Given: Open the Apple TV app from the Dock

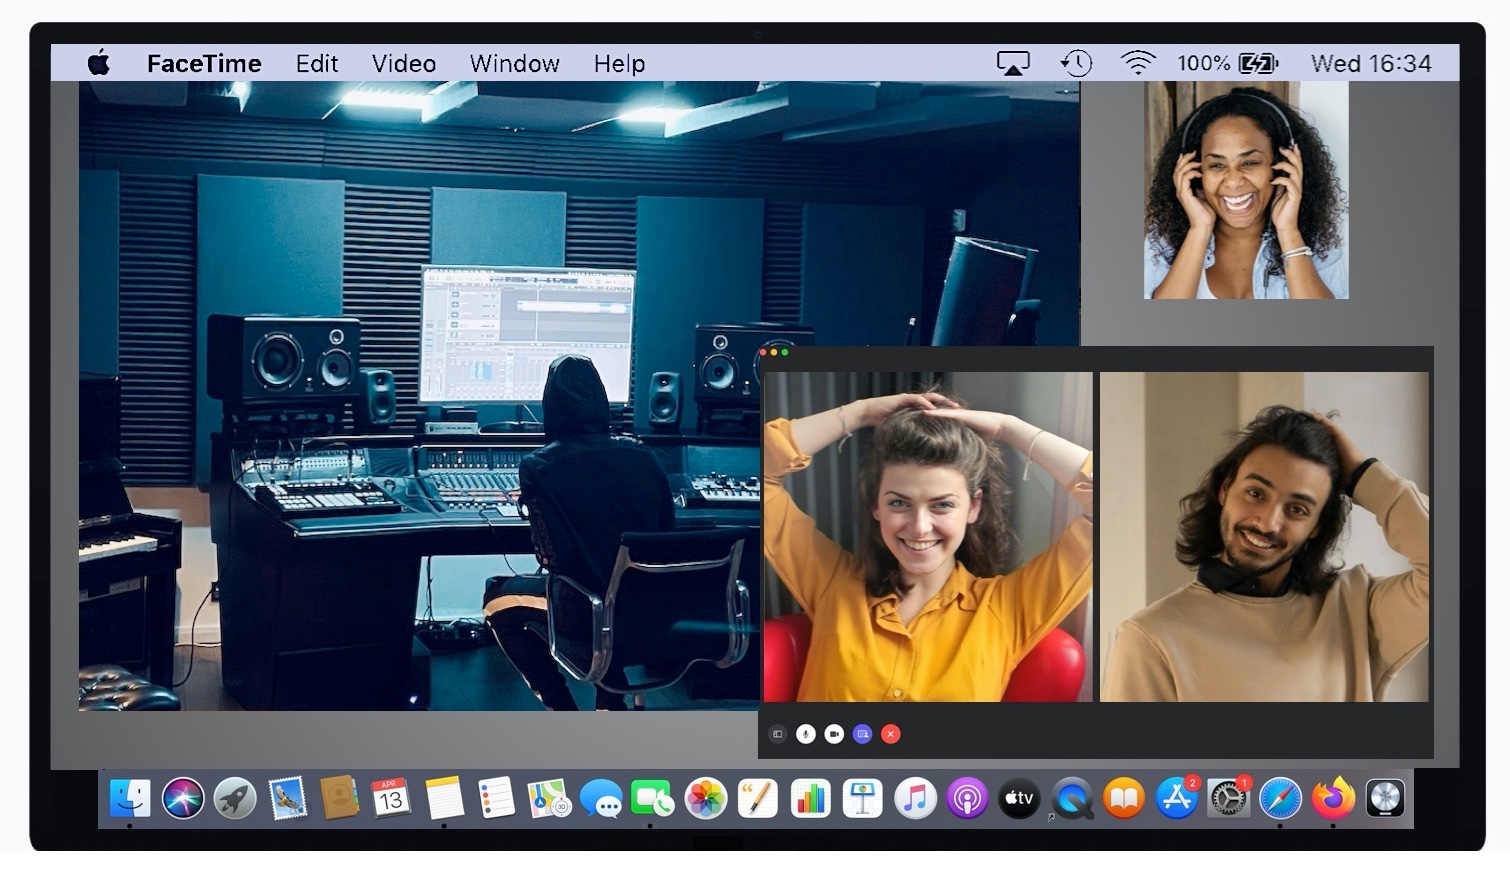Looking at the screenshot, I should [x=1019, y=799].
